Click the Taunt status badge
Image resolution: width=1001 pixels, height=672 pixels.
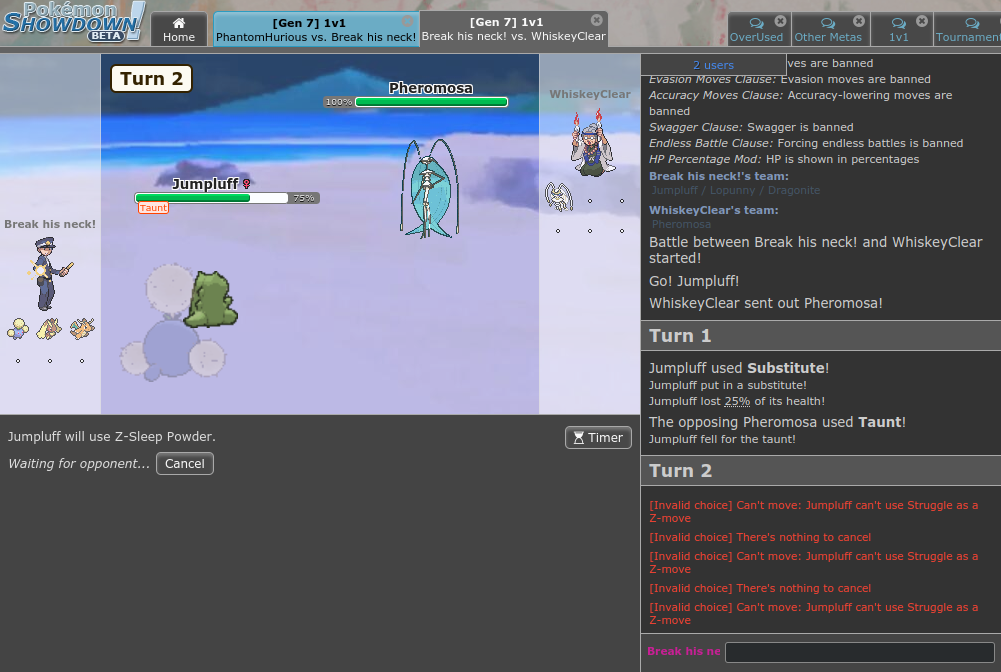153,208
